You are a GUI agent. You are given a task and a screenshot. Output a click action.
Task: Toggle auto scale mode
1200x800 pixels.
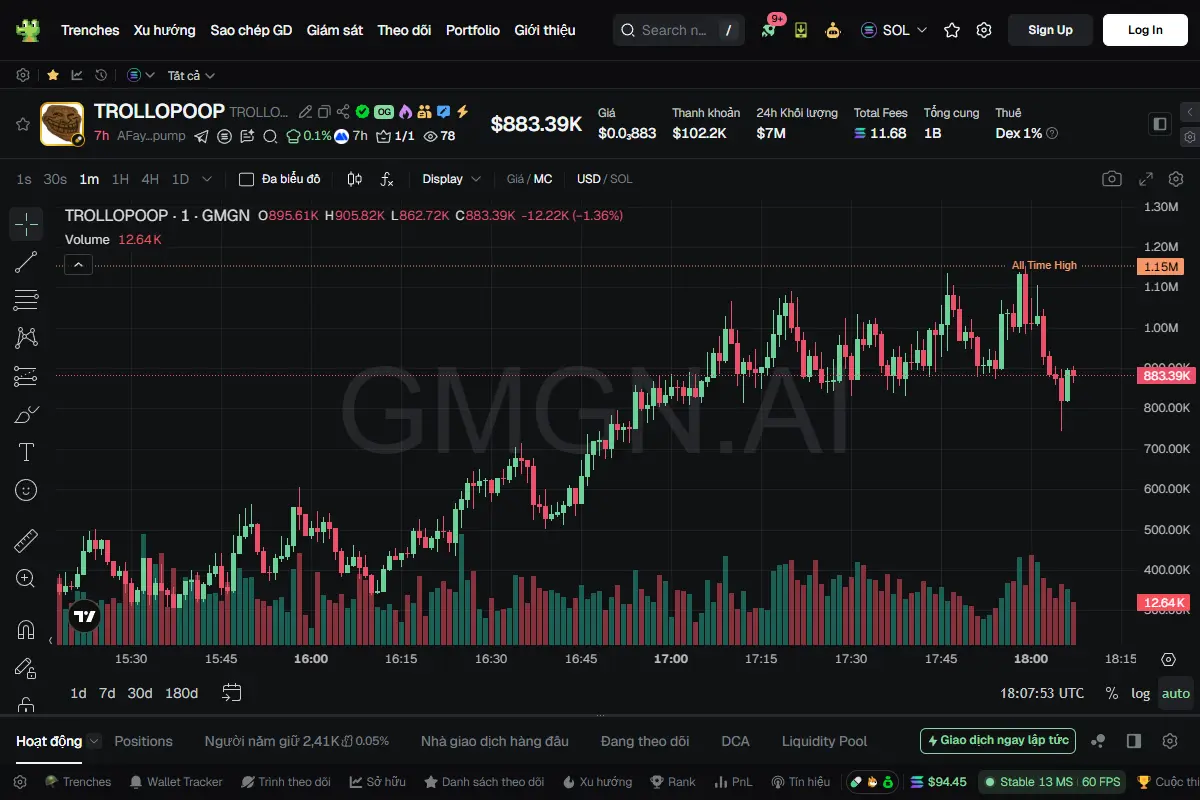[1176, 693]
